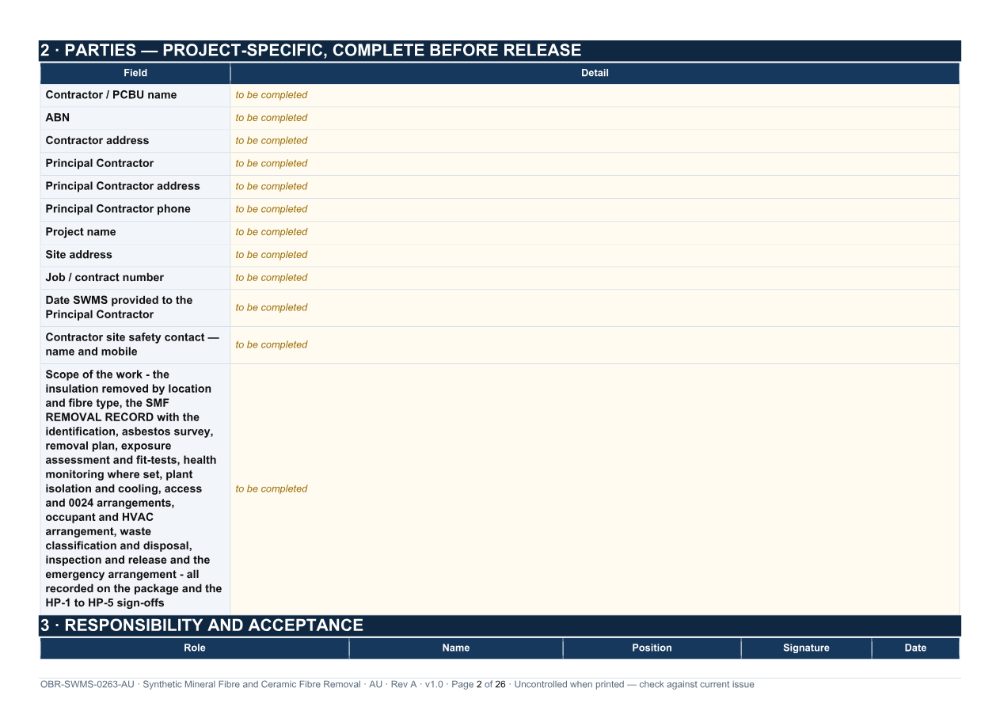Select the 'Signature' column header
The height and width of the screenshot is (707, 1000).
tap(806, 648)
